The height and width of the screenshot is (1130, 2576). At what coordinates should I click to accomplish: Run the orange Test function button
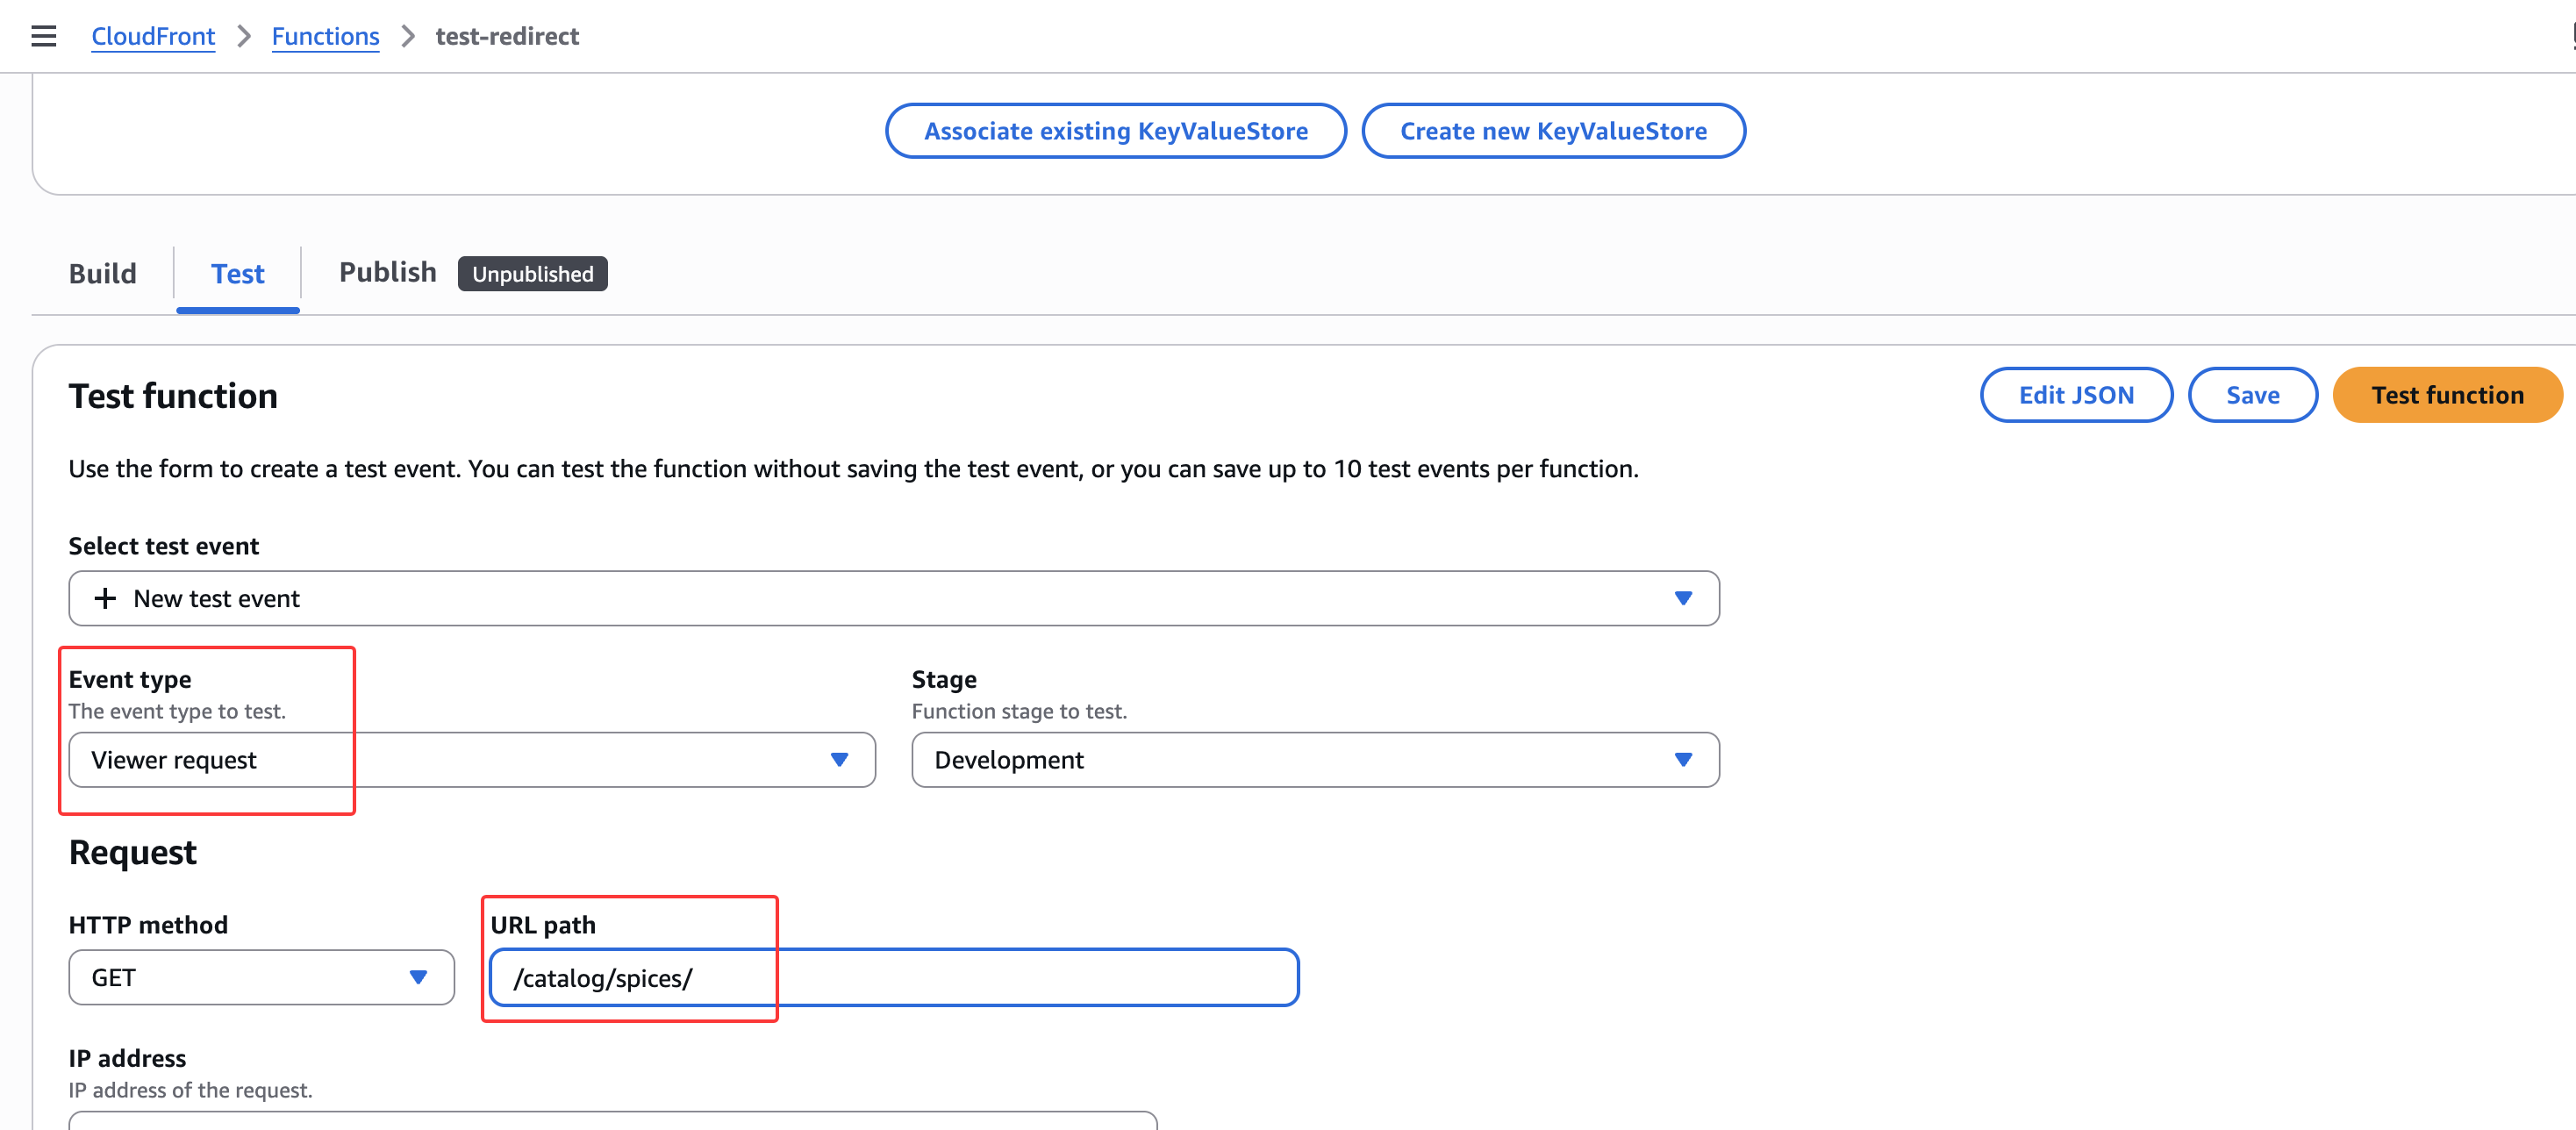(2446, 395)
